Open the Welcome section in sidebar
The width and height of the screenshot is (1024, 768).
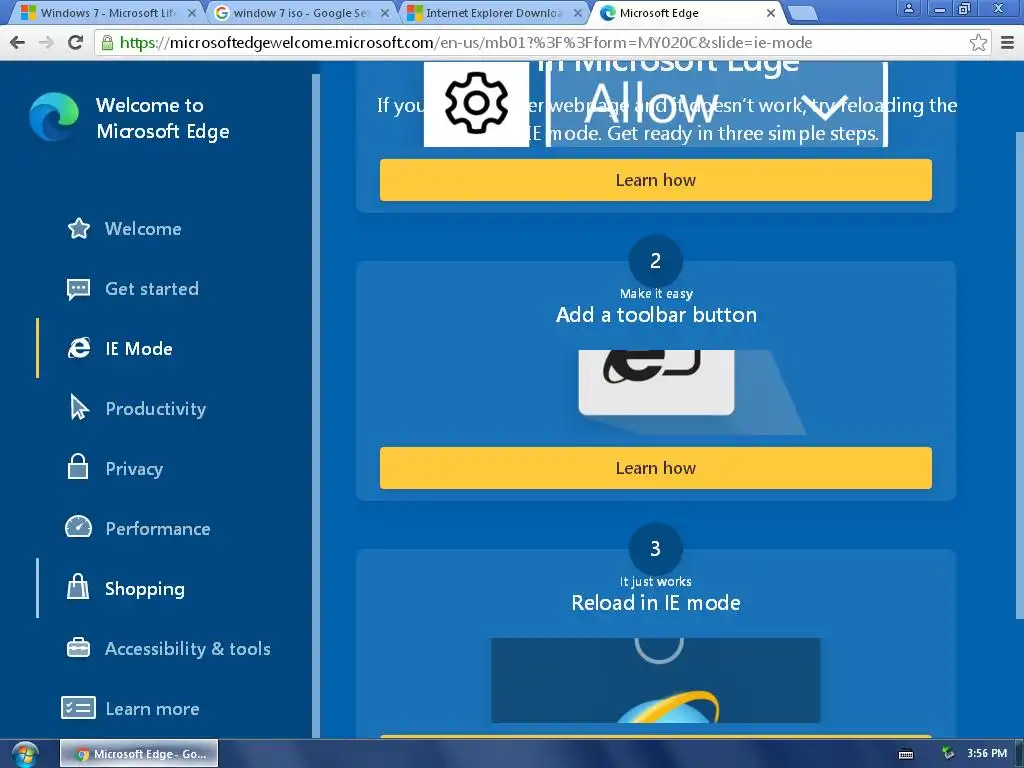tap(143, 229)
